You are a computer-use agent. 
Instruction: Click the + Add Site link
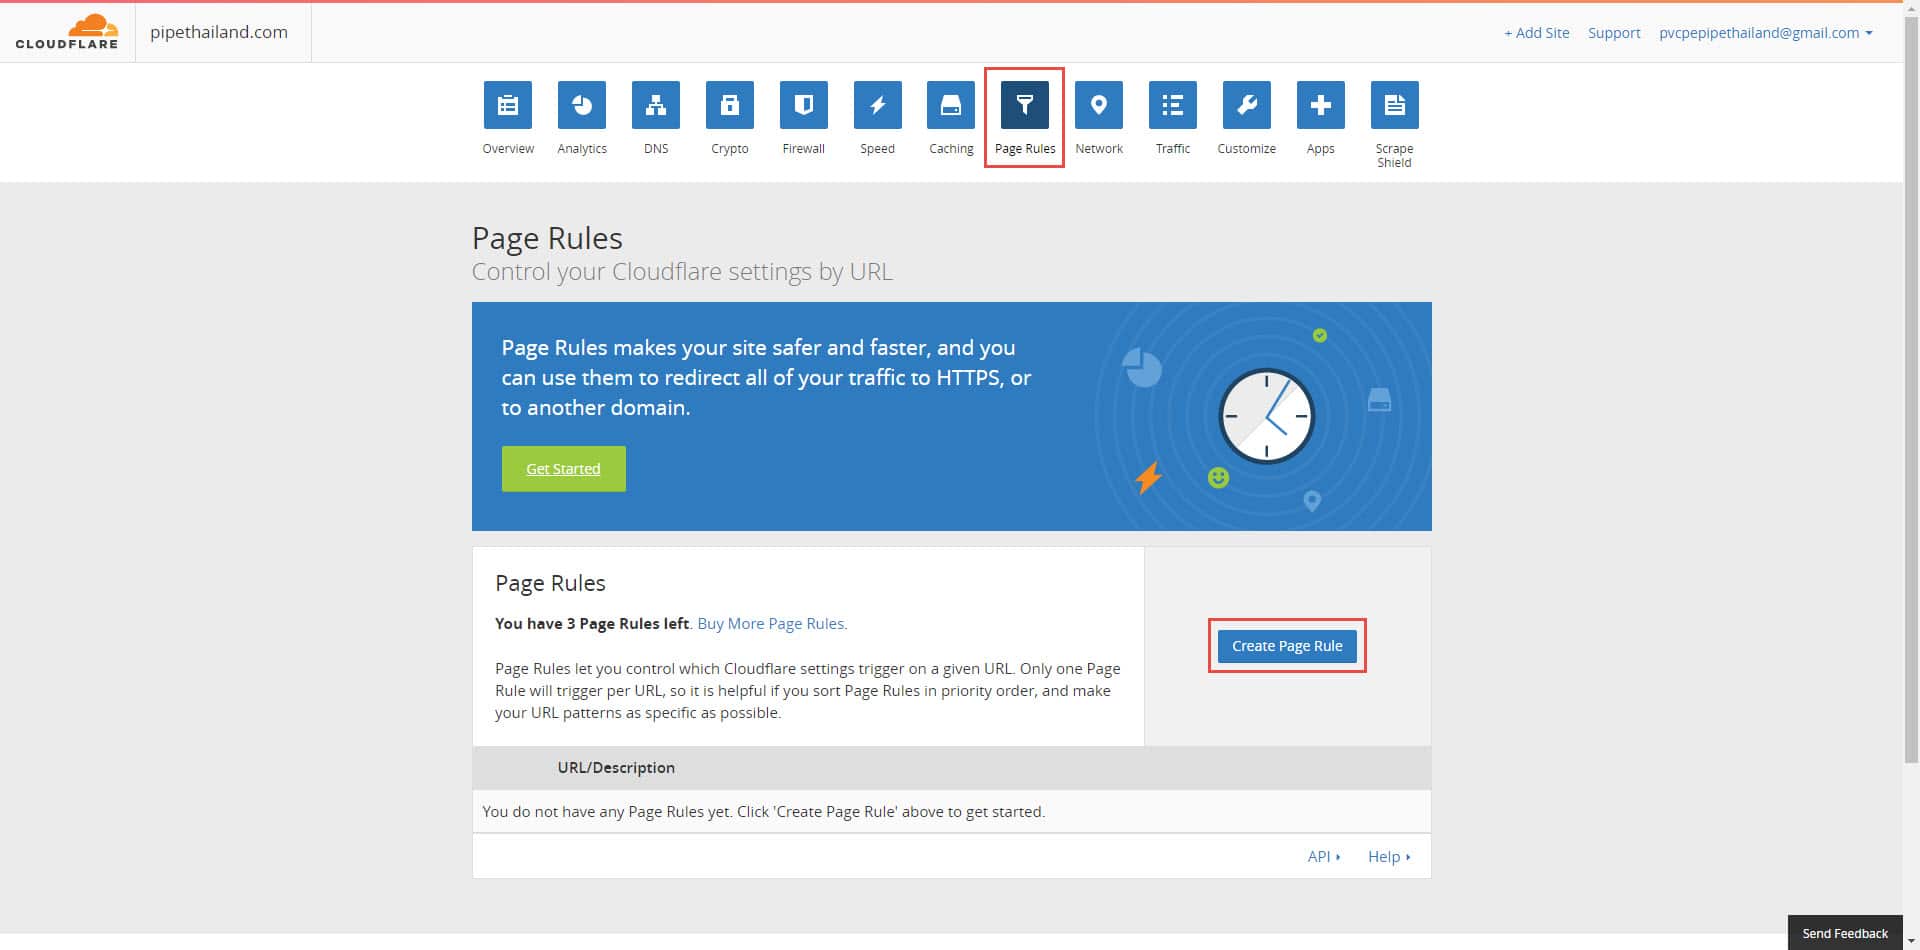(x=1537, y=33)
